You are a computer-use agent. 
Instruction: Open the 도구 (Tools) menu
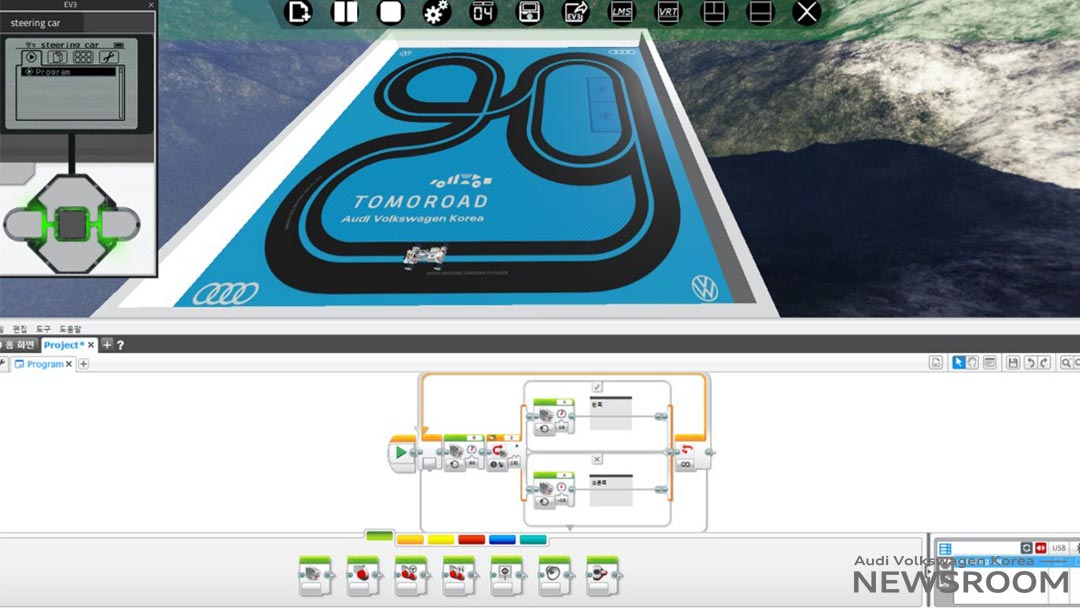(43, 329)
